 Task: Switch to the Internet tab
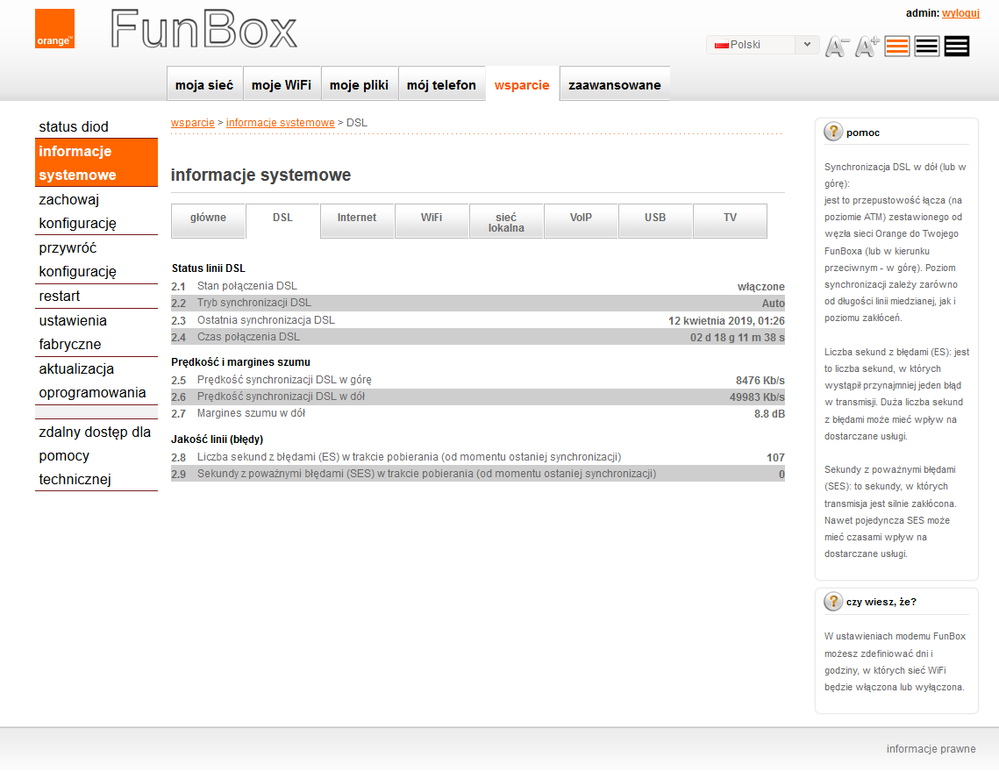[357, 218]
